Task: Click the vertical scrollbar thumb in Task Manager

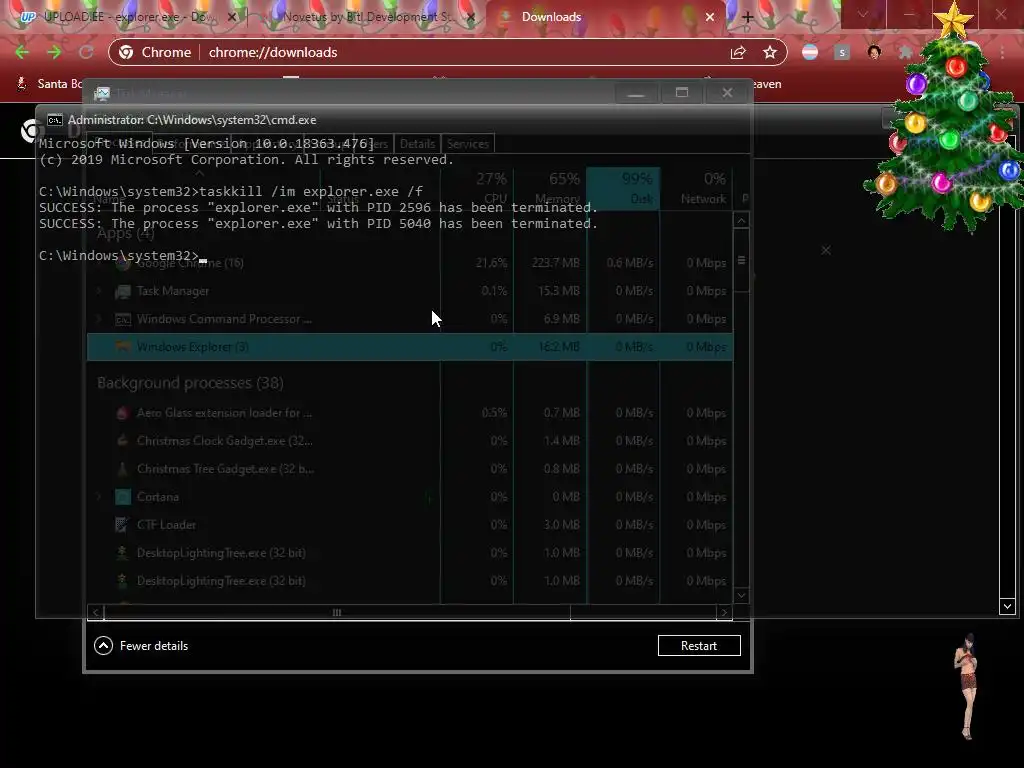Action: point(741,261)
